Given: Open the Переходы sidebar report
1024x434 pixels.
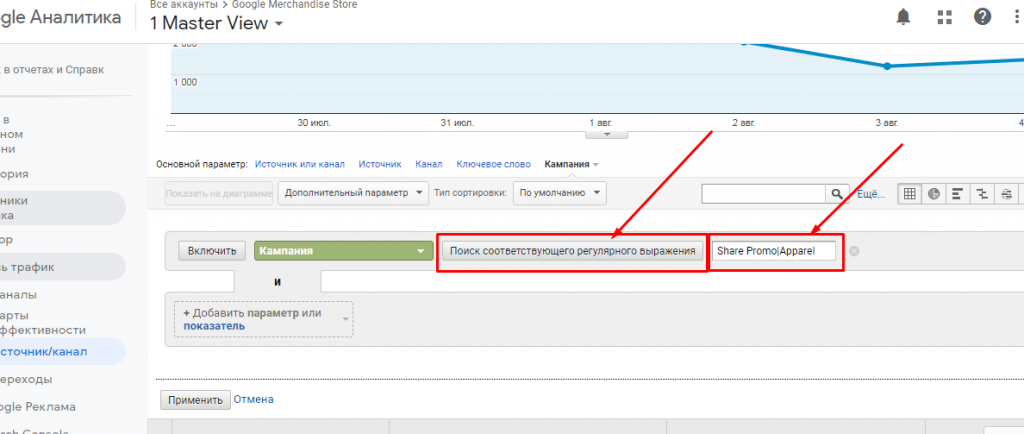Looking at the screenshot, I should click(x=26, y=379).
